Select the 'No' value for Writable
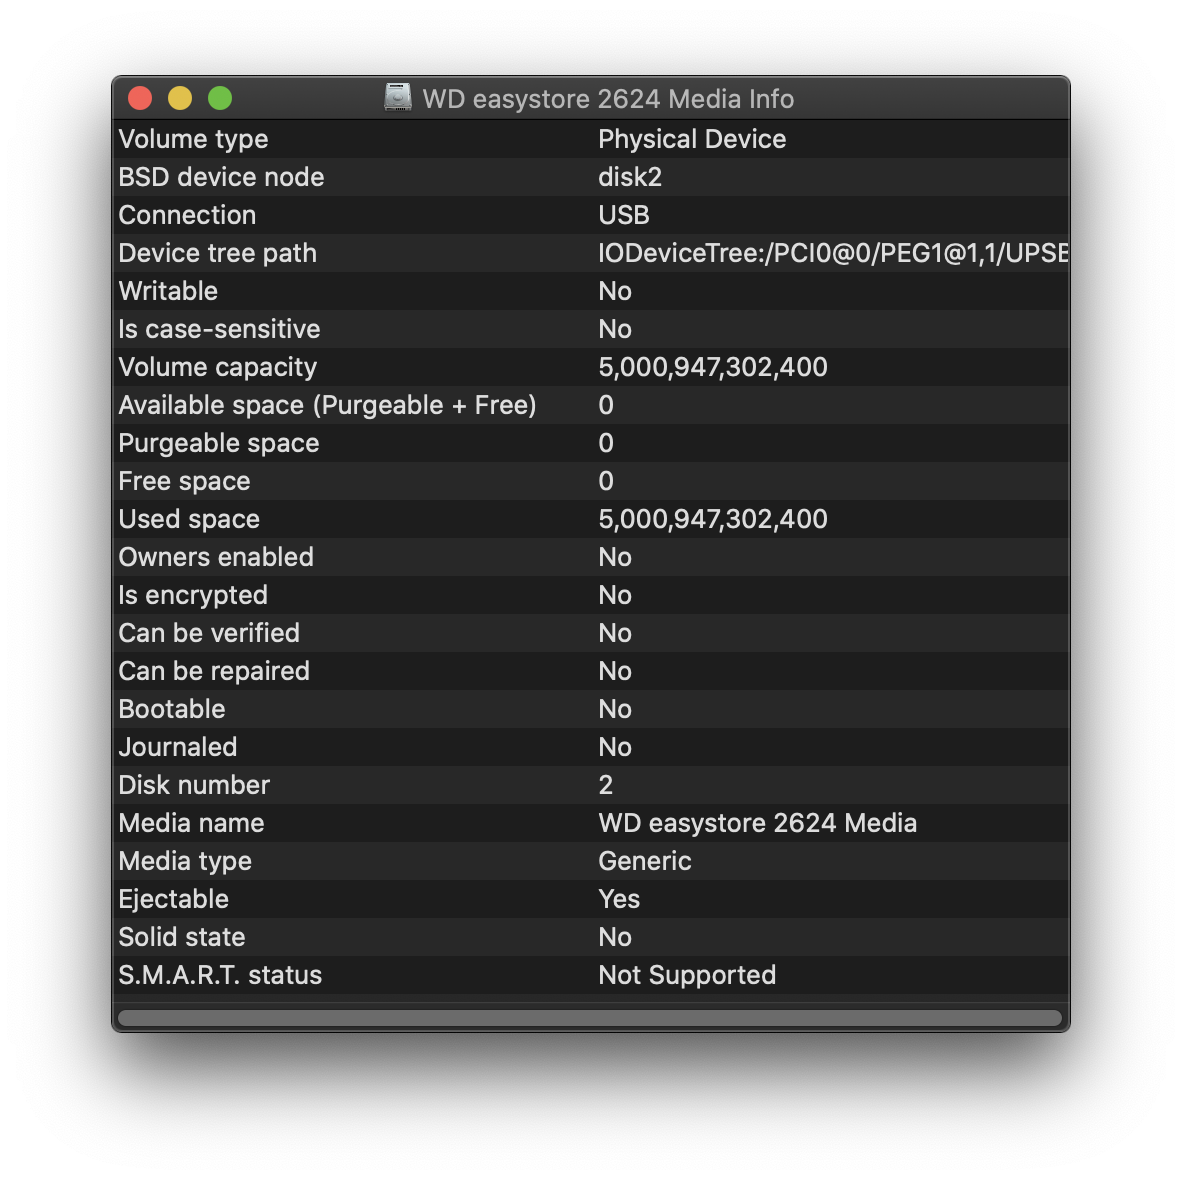This screenshot has height=1180, width=1182. click(x=615, y=292)
